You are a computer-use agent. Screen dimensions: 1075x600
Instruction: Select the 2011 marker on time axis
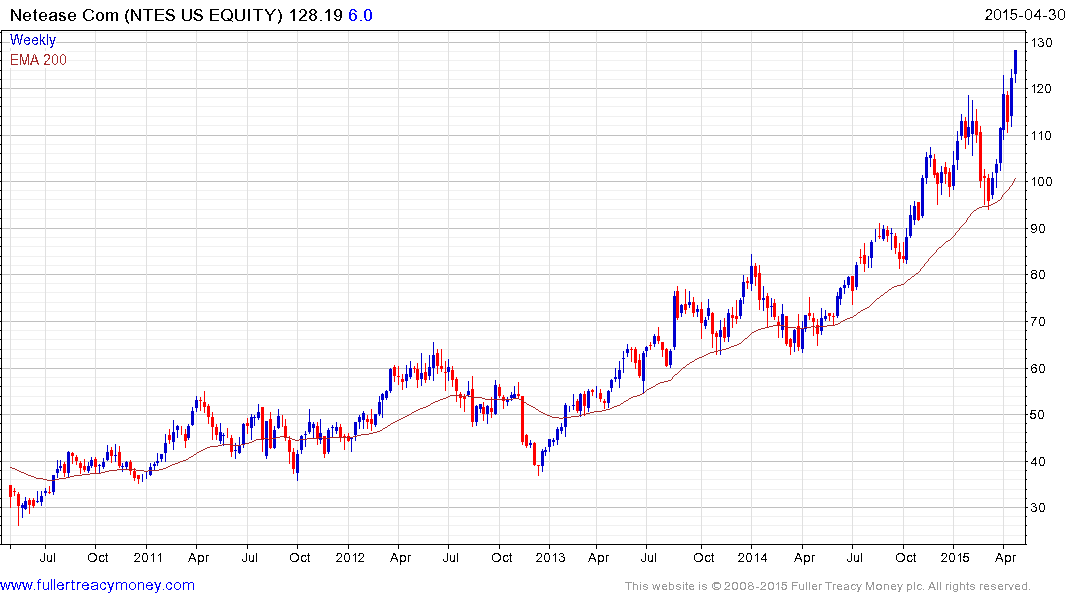147,557
